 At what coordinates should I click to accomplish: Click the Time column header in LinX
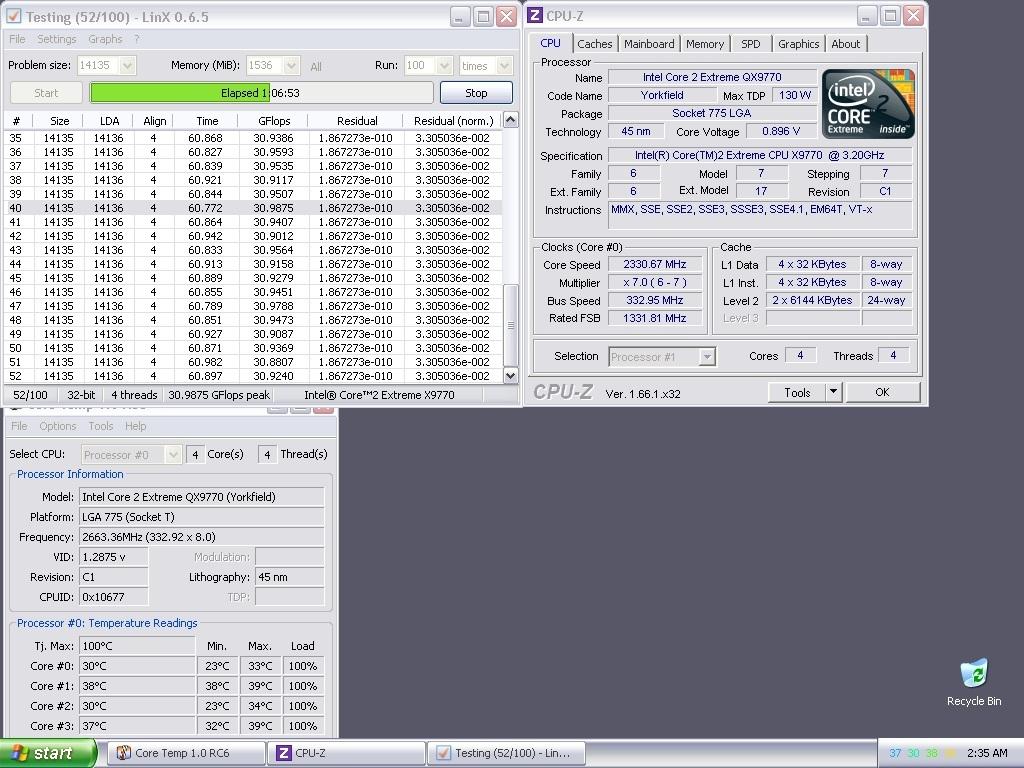[207, 121]
